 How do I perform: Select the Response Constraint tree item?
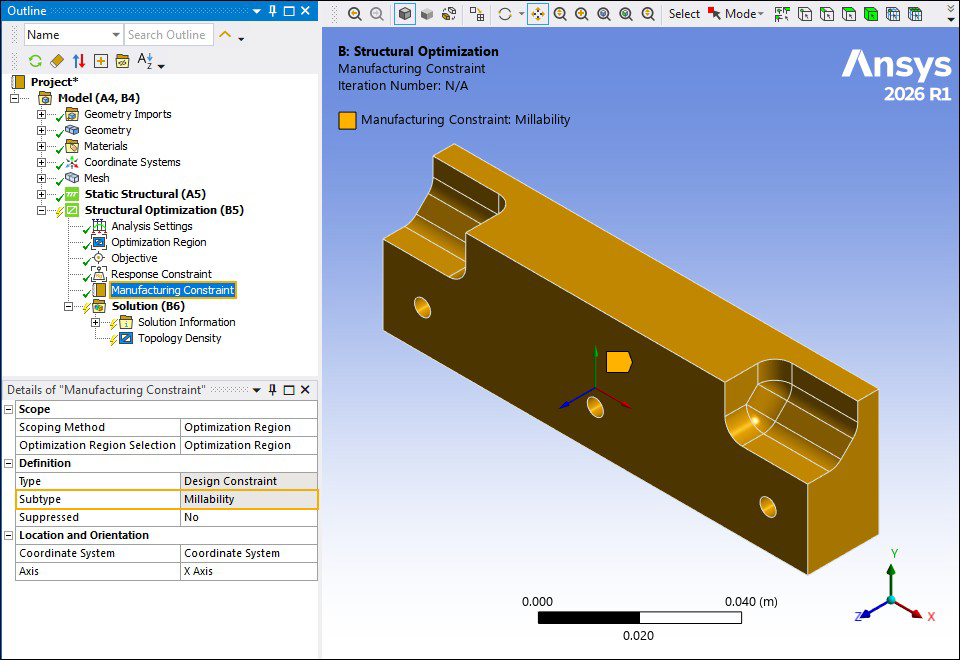[x=161, y=274]
